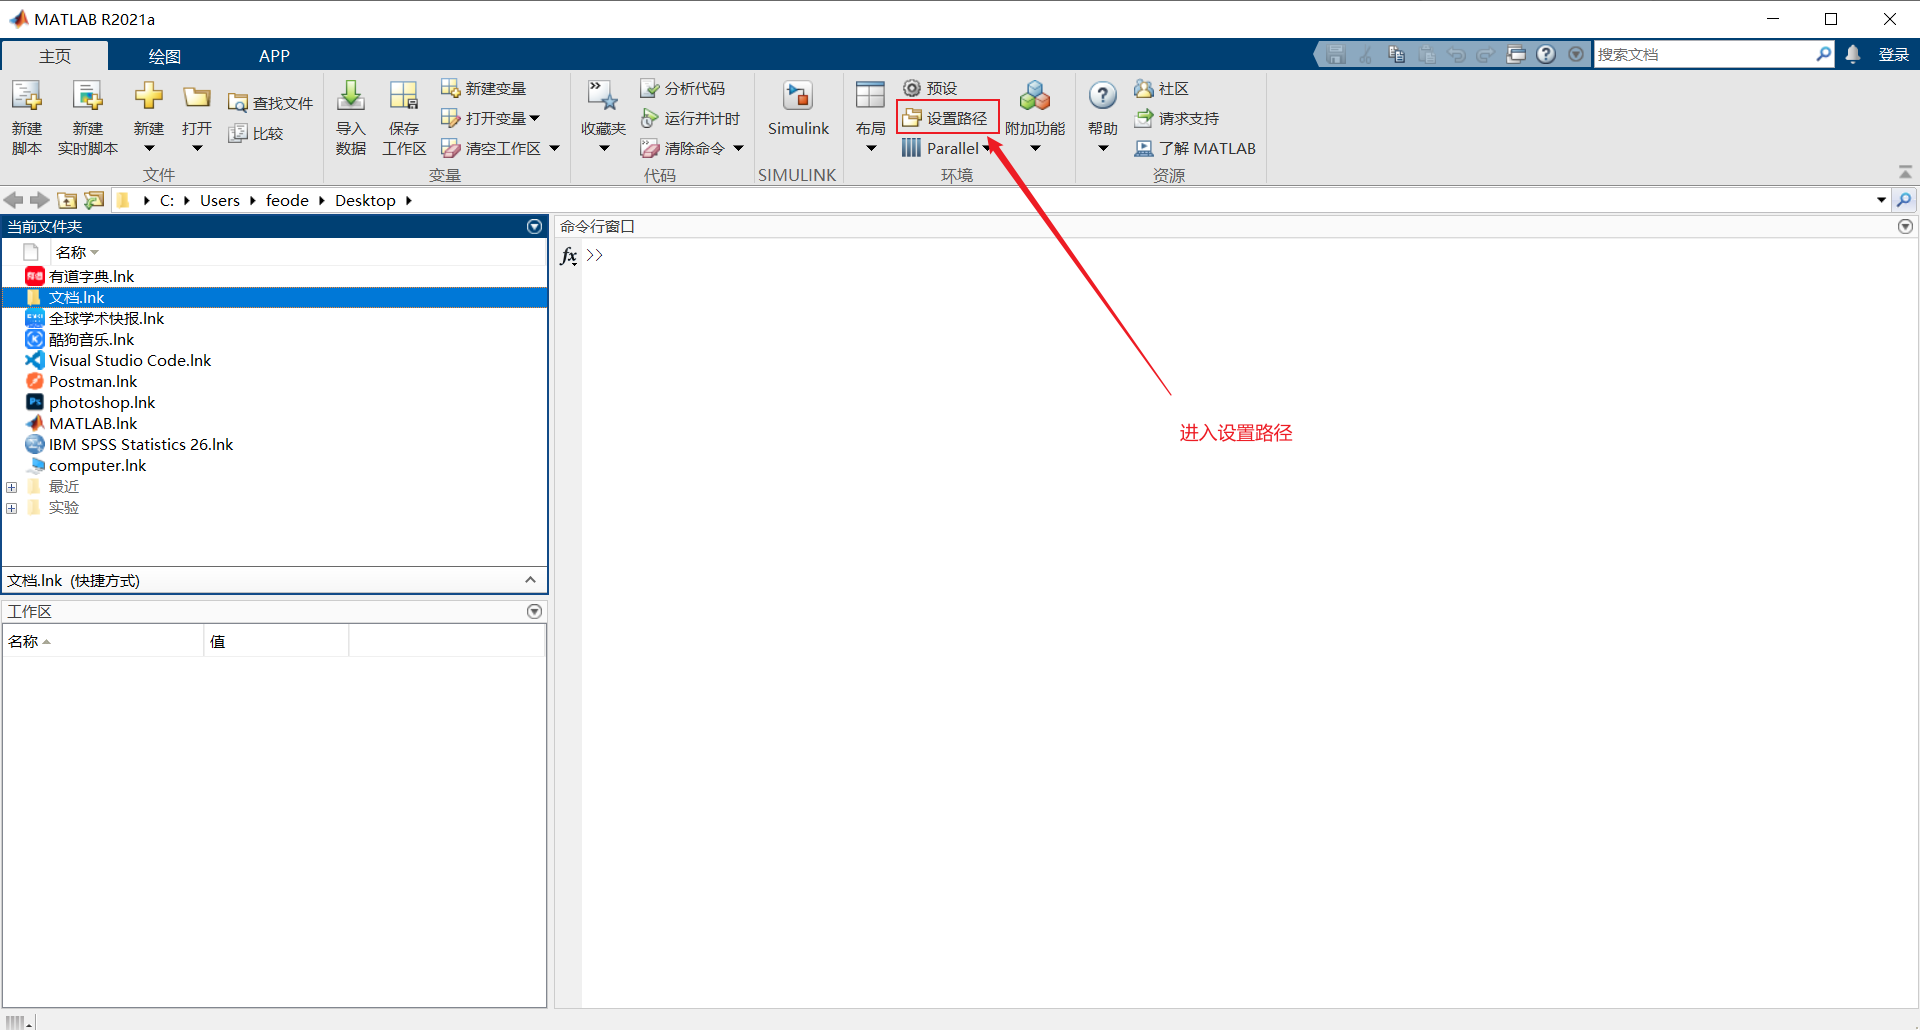Expand the 最近 folder tree node
1920x1030 pixels.
[x=12, y=487]
